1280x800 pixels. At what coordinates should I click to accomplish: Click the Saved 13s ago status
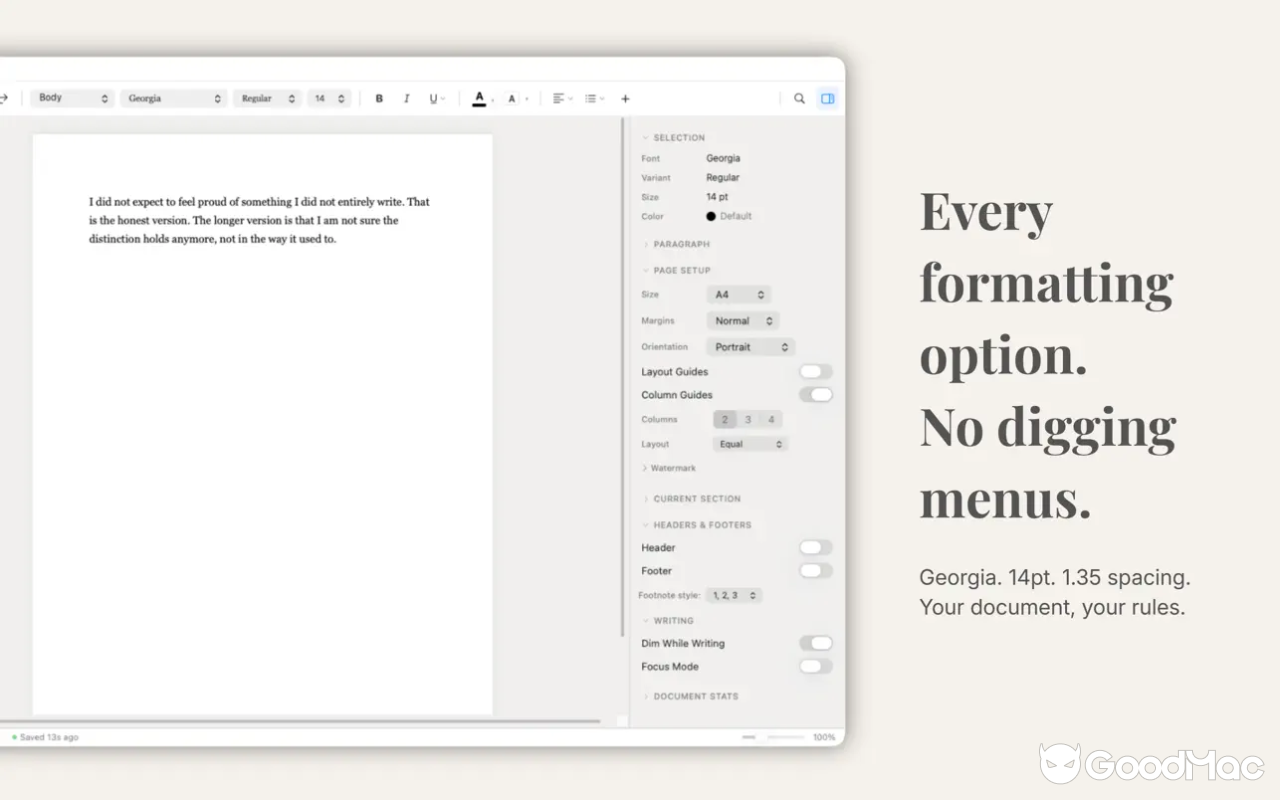coord(45,737)
